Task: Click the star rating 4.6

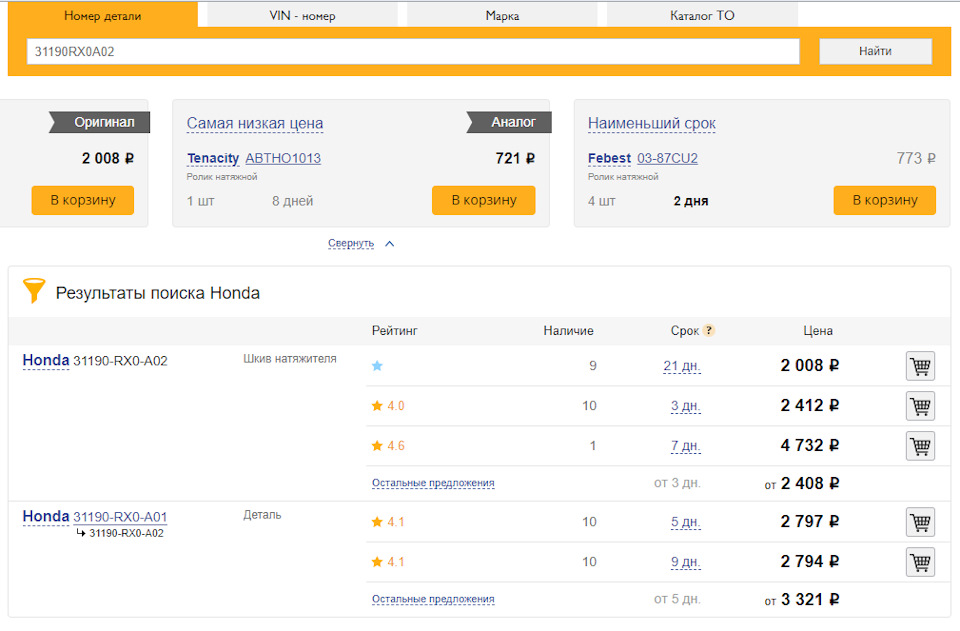Action: [388, 446]
